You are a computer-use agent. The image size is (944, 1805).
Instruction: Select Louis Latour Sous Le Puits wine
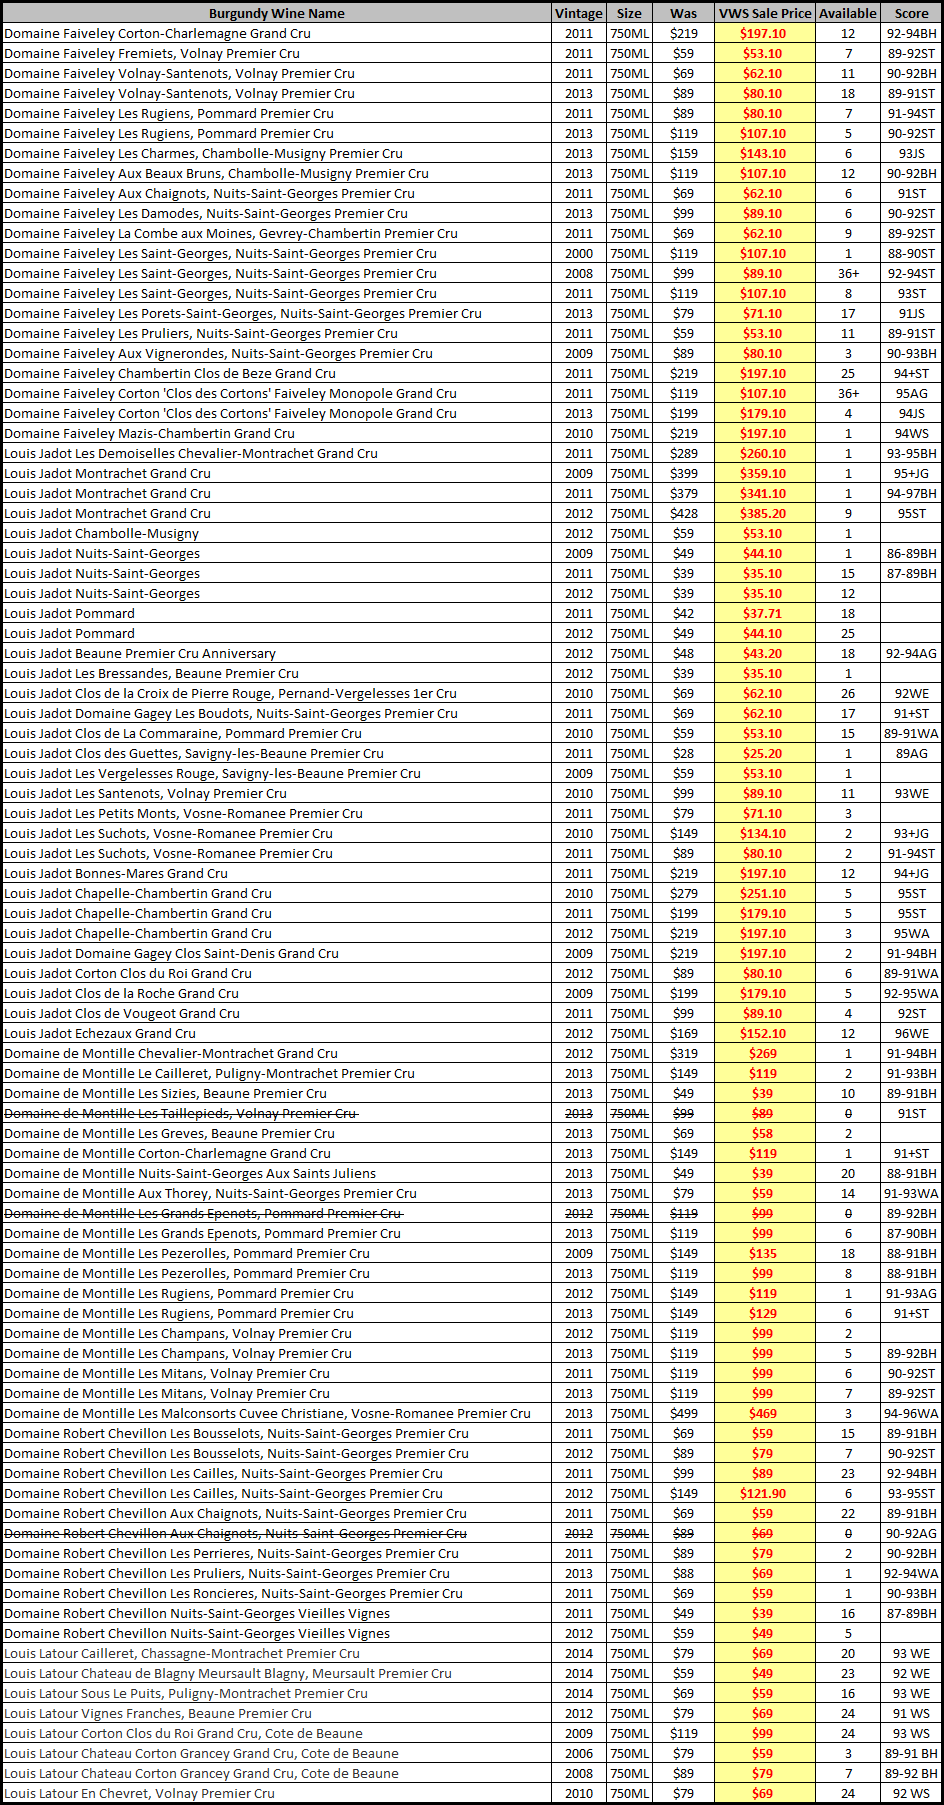pos(186,1694)
